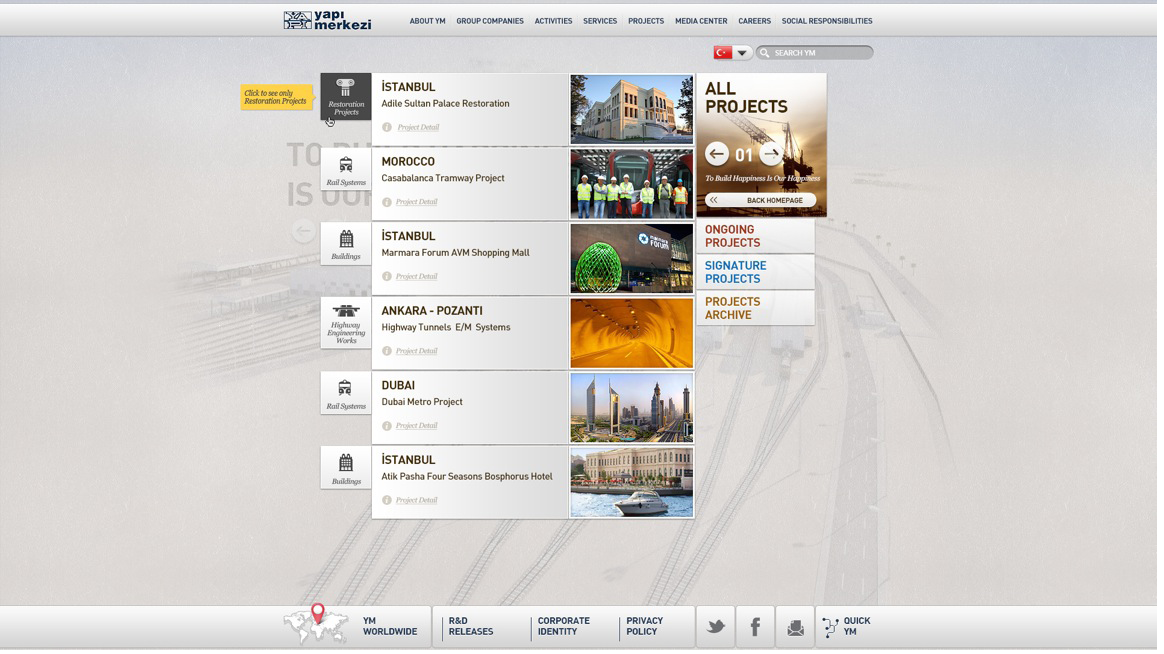Click the info icon for Casabalanca Tramway Project
This screenshot has height=654, width=1164.
point(388,203)
